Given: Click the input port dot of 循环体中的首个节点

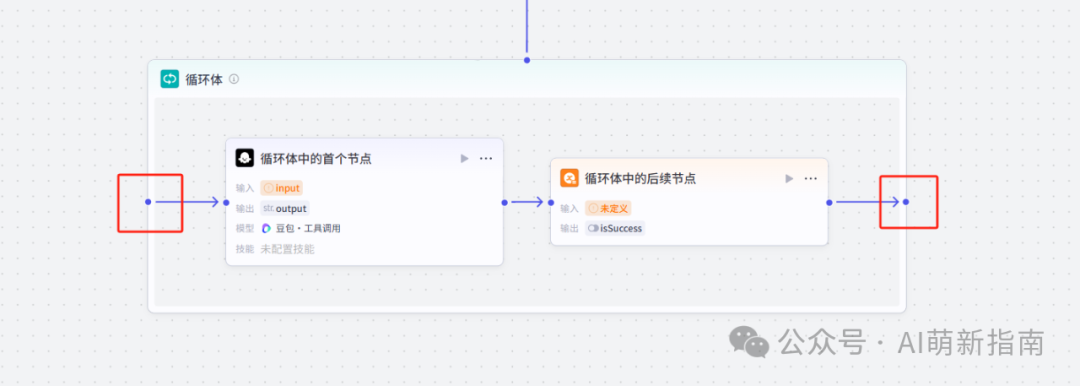Looking at the screenshot, I should tap(226, 202).
